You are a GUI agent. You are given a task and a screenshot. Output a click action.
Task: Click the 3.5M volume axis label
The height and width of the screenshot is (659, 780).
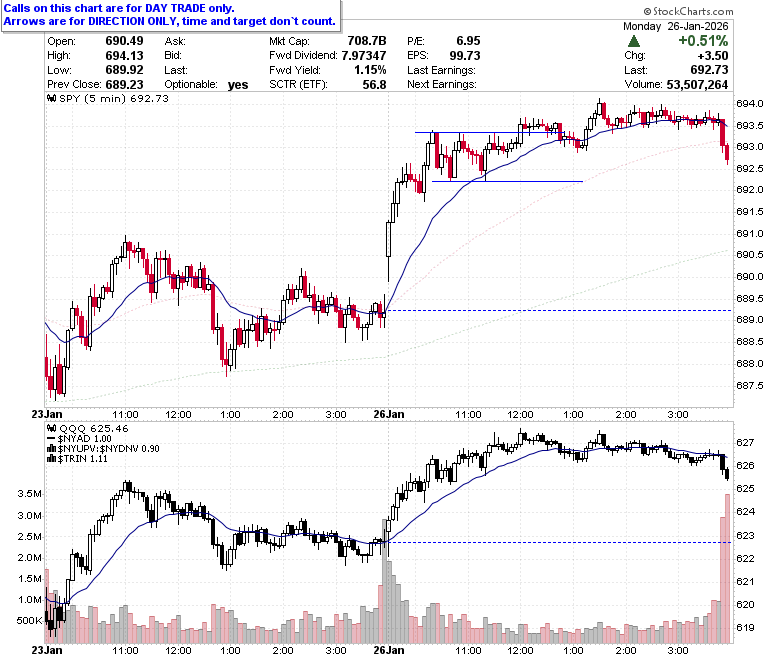click(x=29, y=494)
